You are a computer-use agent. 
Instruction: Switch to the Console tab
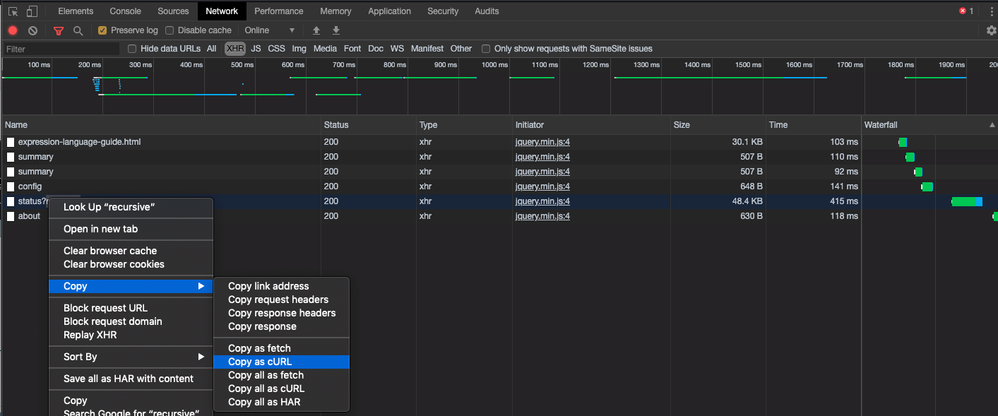tap(125, 11)
